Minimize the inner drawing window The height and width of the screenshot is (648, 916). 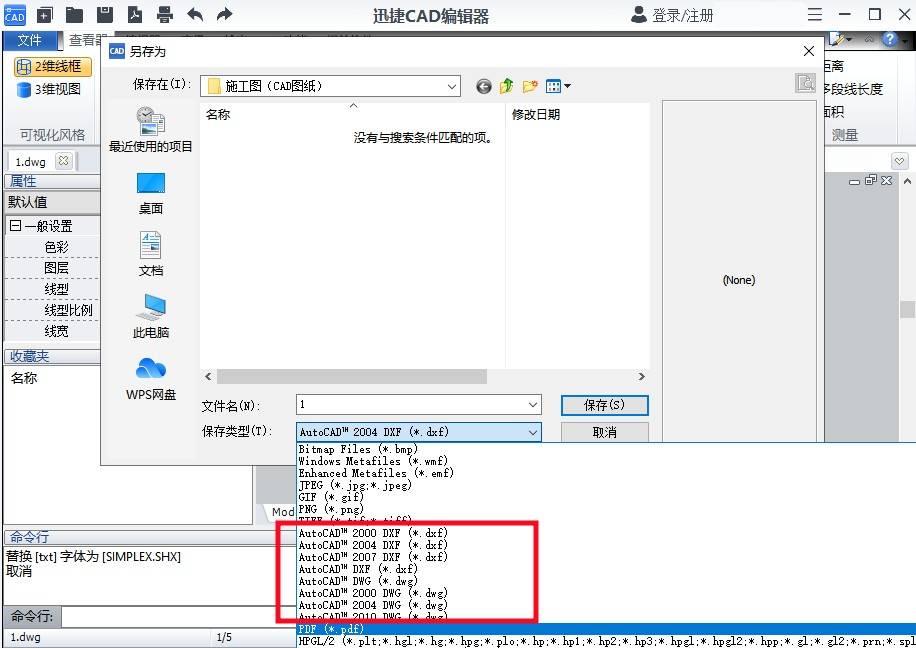coord(854,182)
